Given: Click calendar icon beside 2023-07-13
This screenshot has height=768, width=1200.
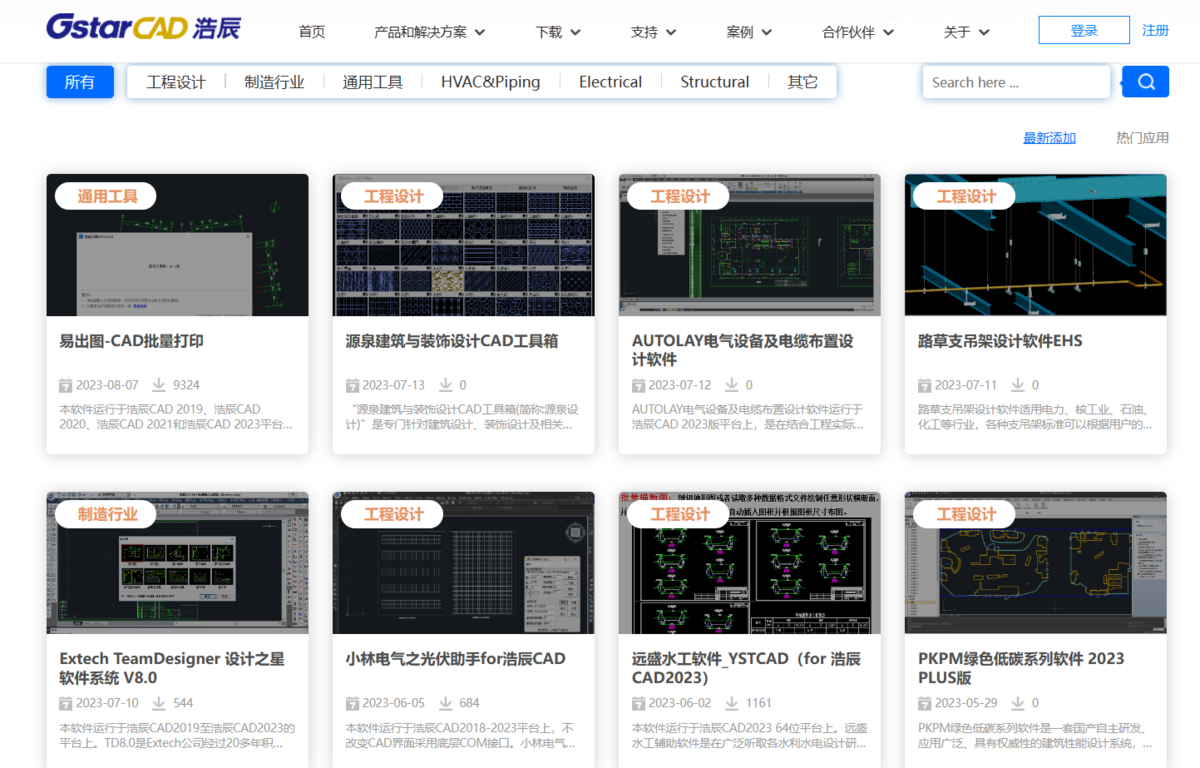Looking at the screenshot, I should (352, 385).
